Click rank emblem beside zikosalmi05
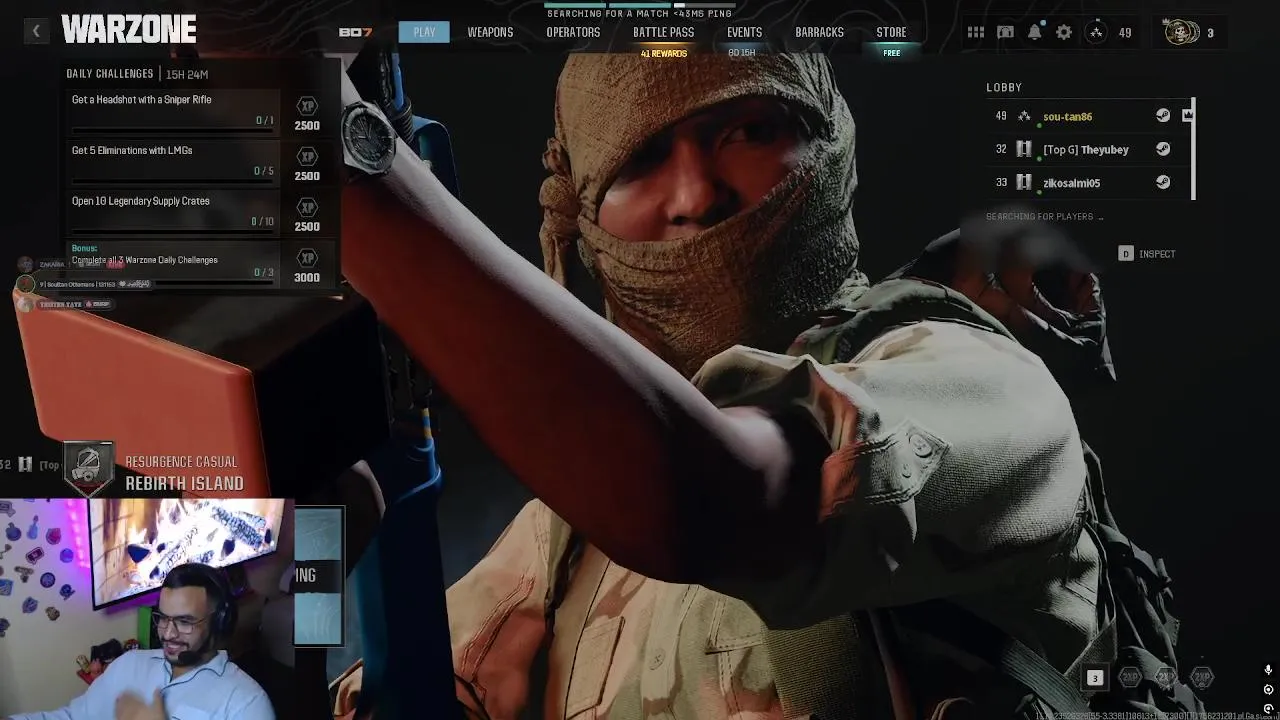Screen dimensions: 1280x720 [1024, 182]
